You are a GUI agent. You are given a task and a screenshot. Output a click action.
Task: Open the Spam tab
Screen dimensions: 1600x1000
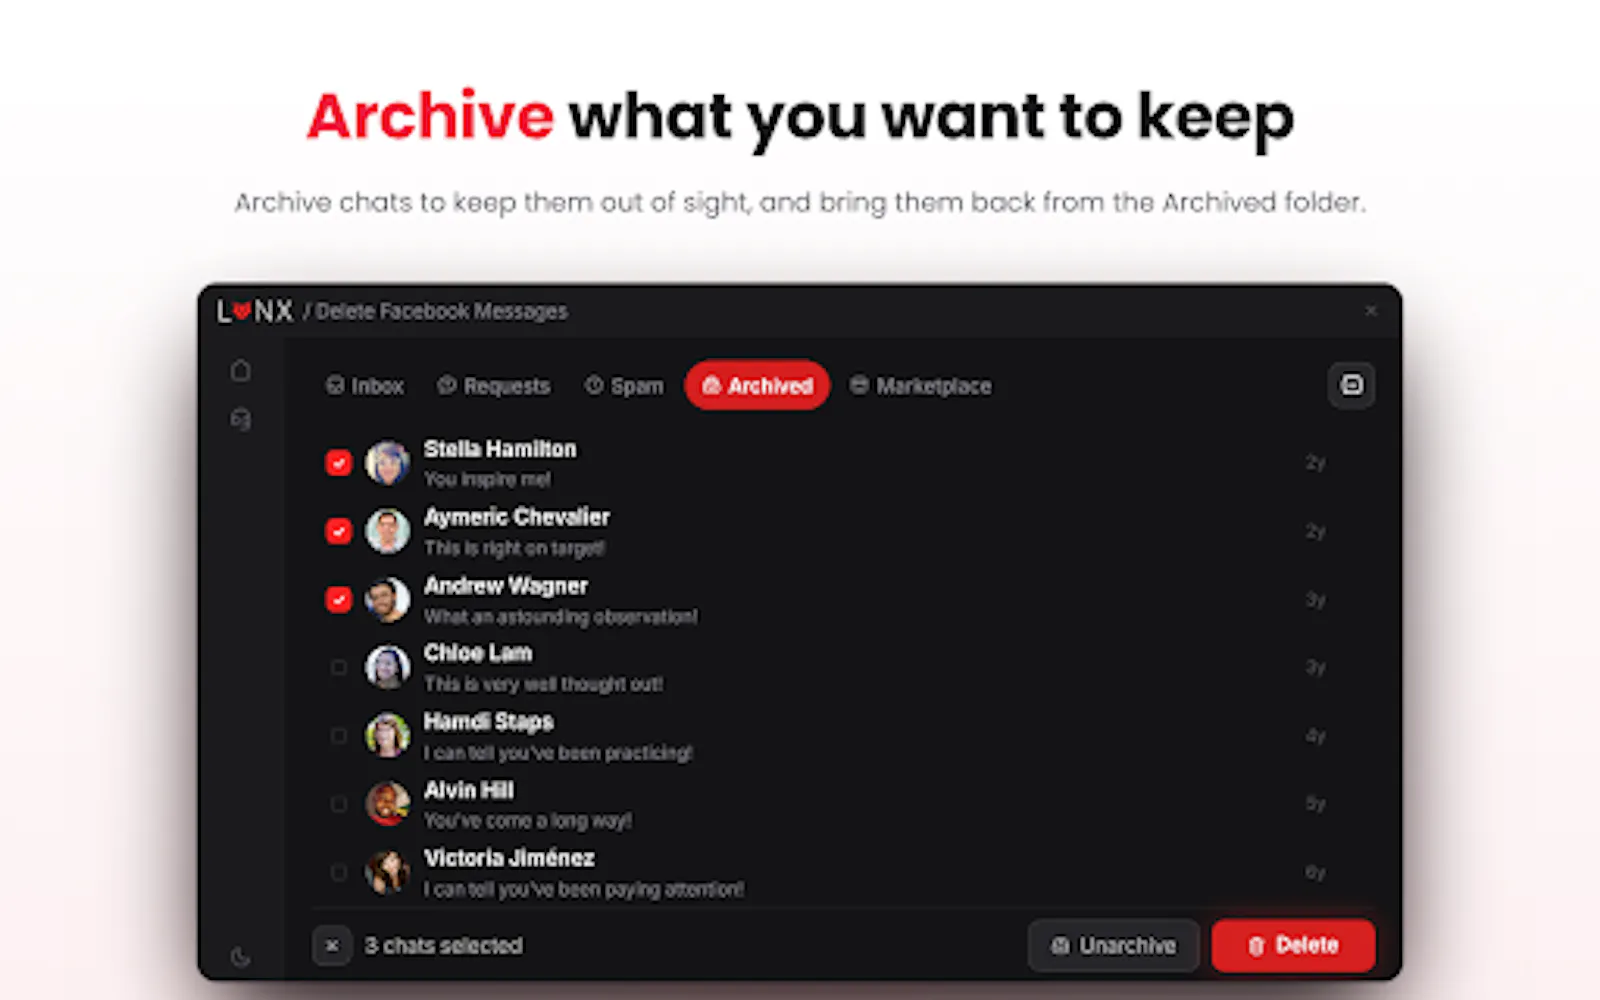[624, 385]
